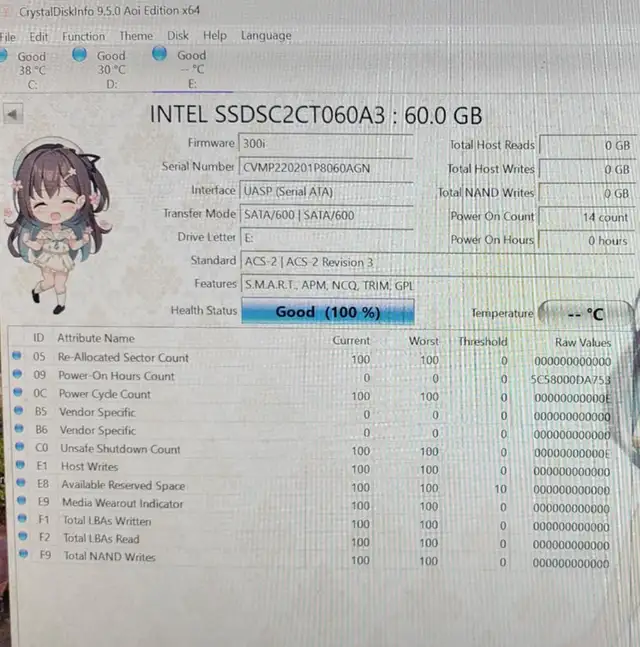Select the Total LBAs Read row
The image size is (640, 647).
pos(315,541)
